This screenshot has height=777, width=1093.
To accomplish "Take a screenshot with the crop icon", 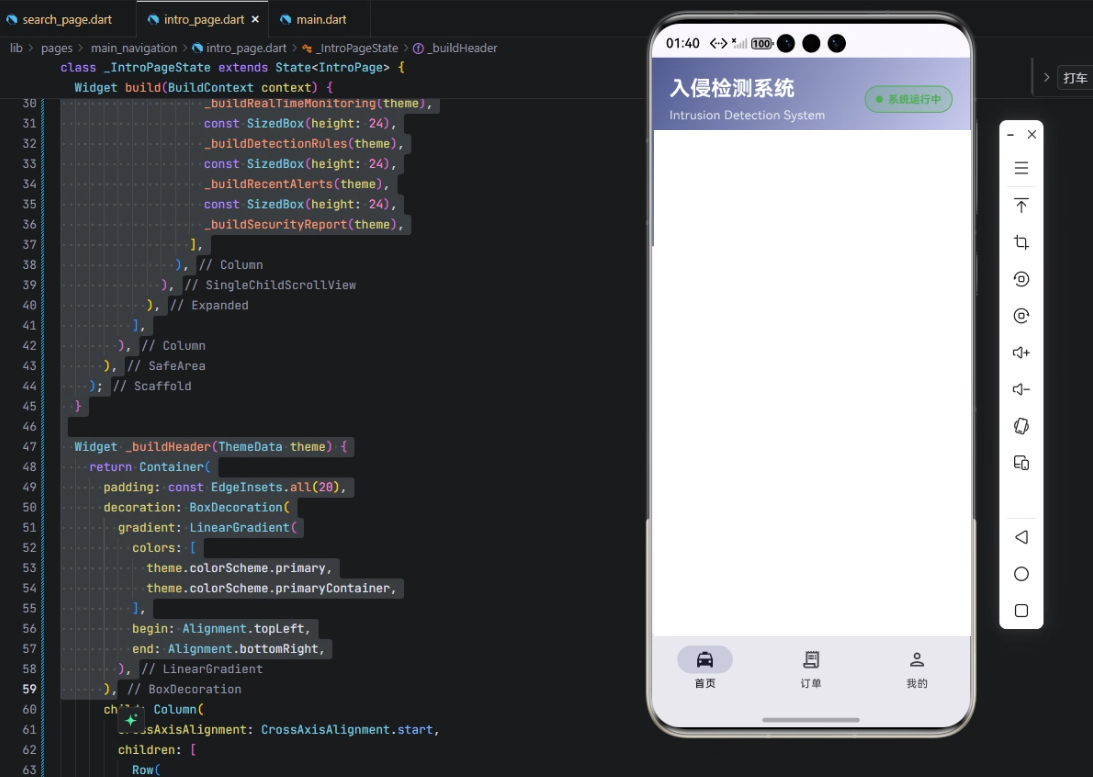I will click(x=1021, y=243).
